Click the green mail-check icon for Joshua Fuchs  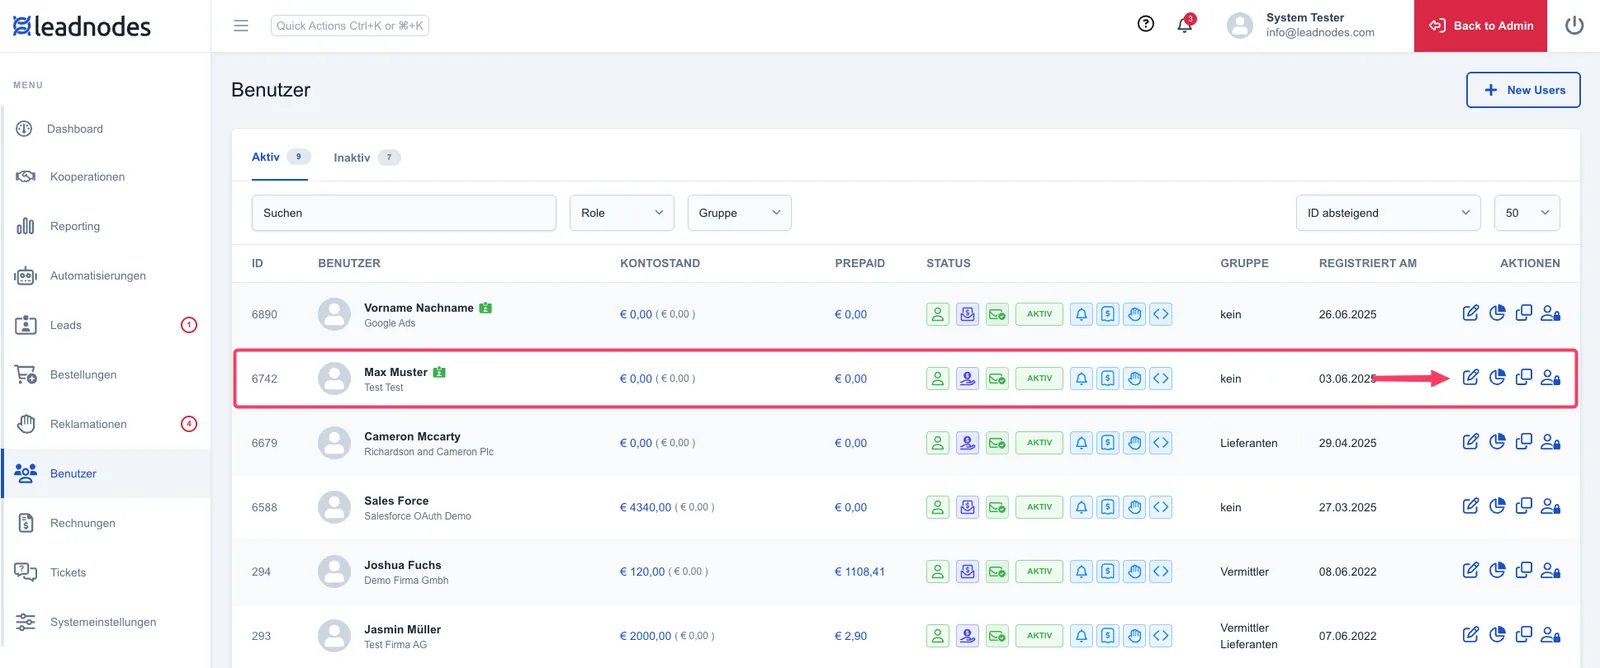(x=997, y=571)
